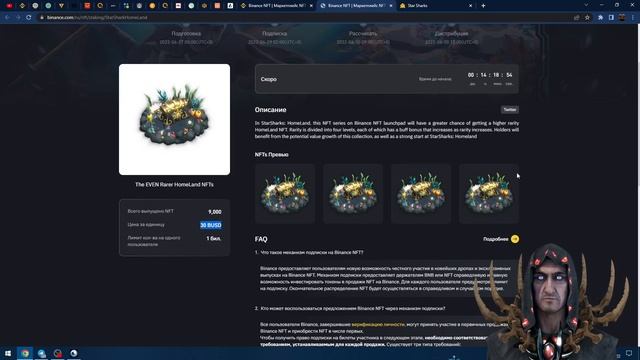The image size is (640, 360).
Task: Open the taskbar app with the red badge
Action: click(x=58, y=353)
